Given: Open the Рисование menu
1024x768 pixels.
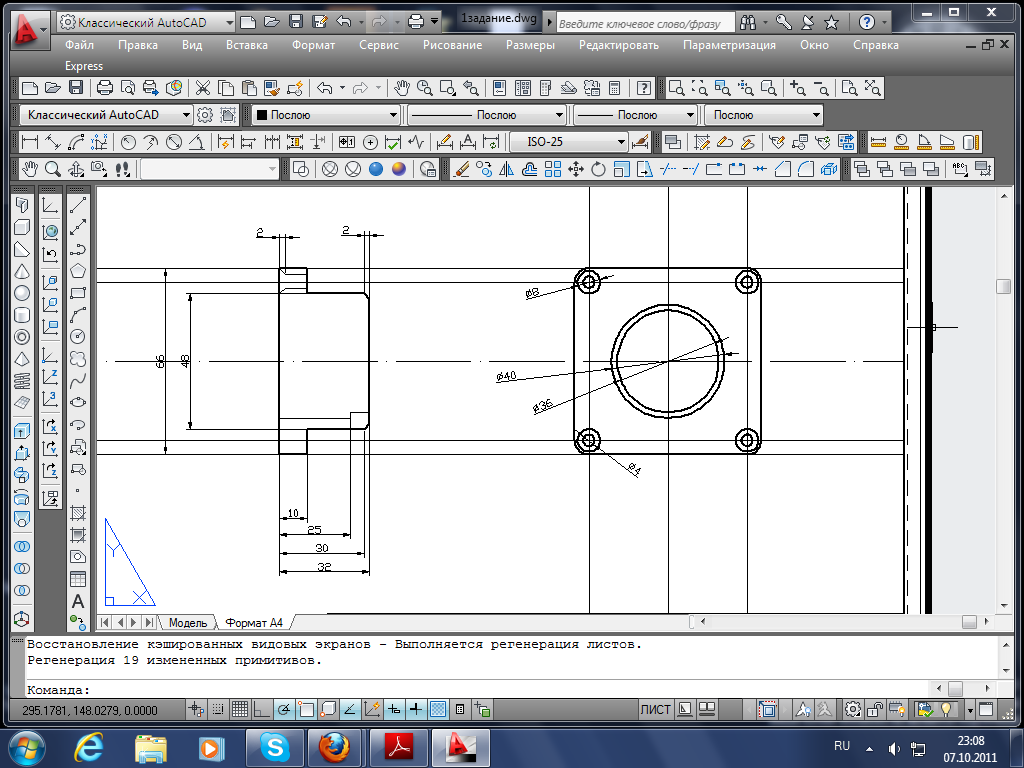Looking at the screenshot, I should coord(452,45).
